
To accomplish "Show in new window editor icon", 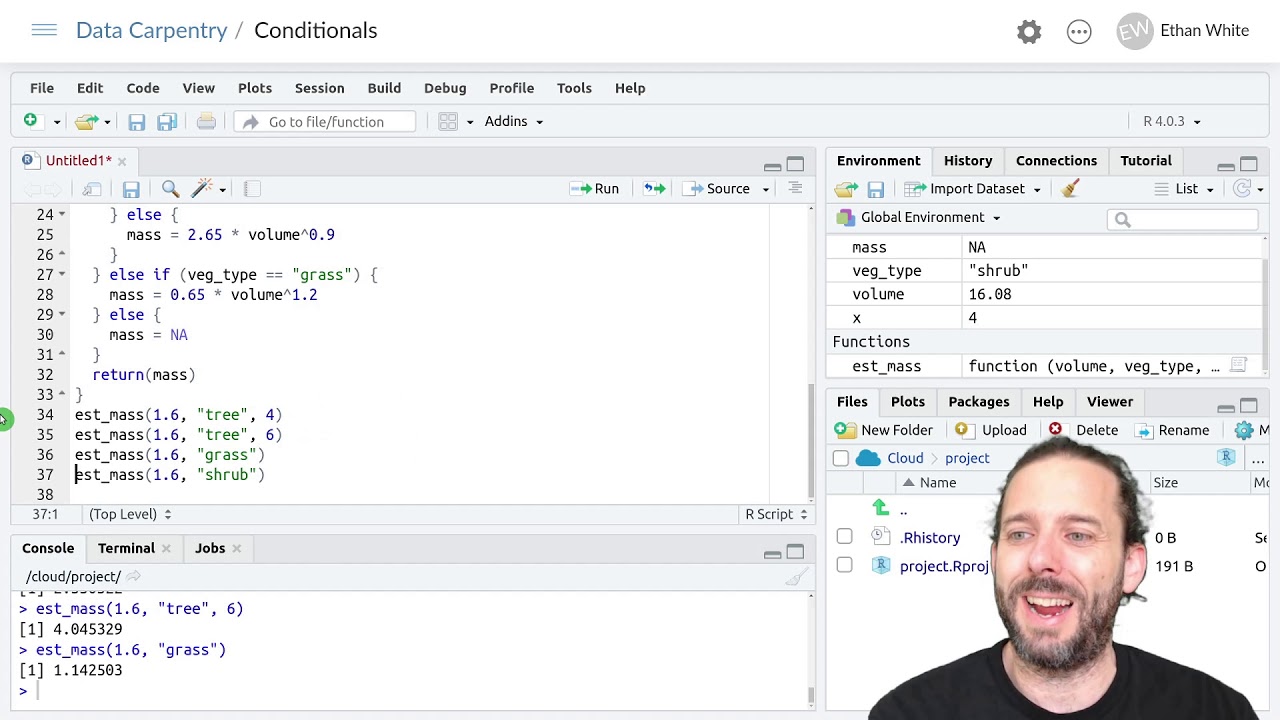I will (x=92, y=189).
